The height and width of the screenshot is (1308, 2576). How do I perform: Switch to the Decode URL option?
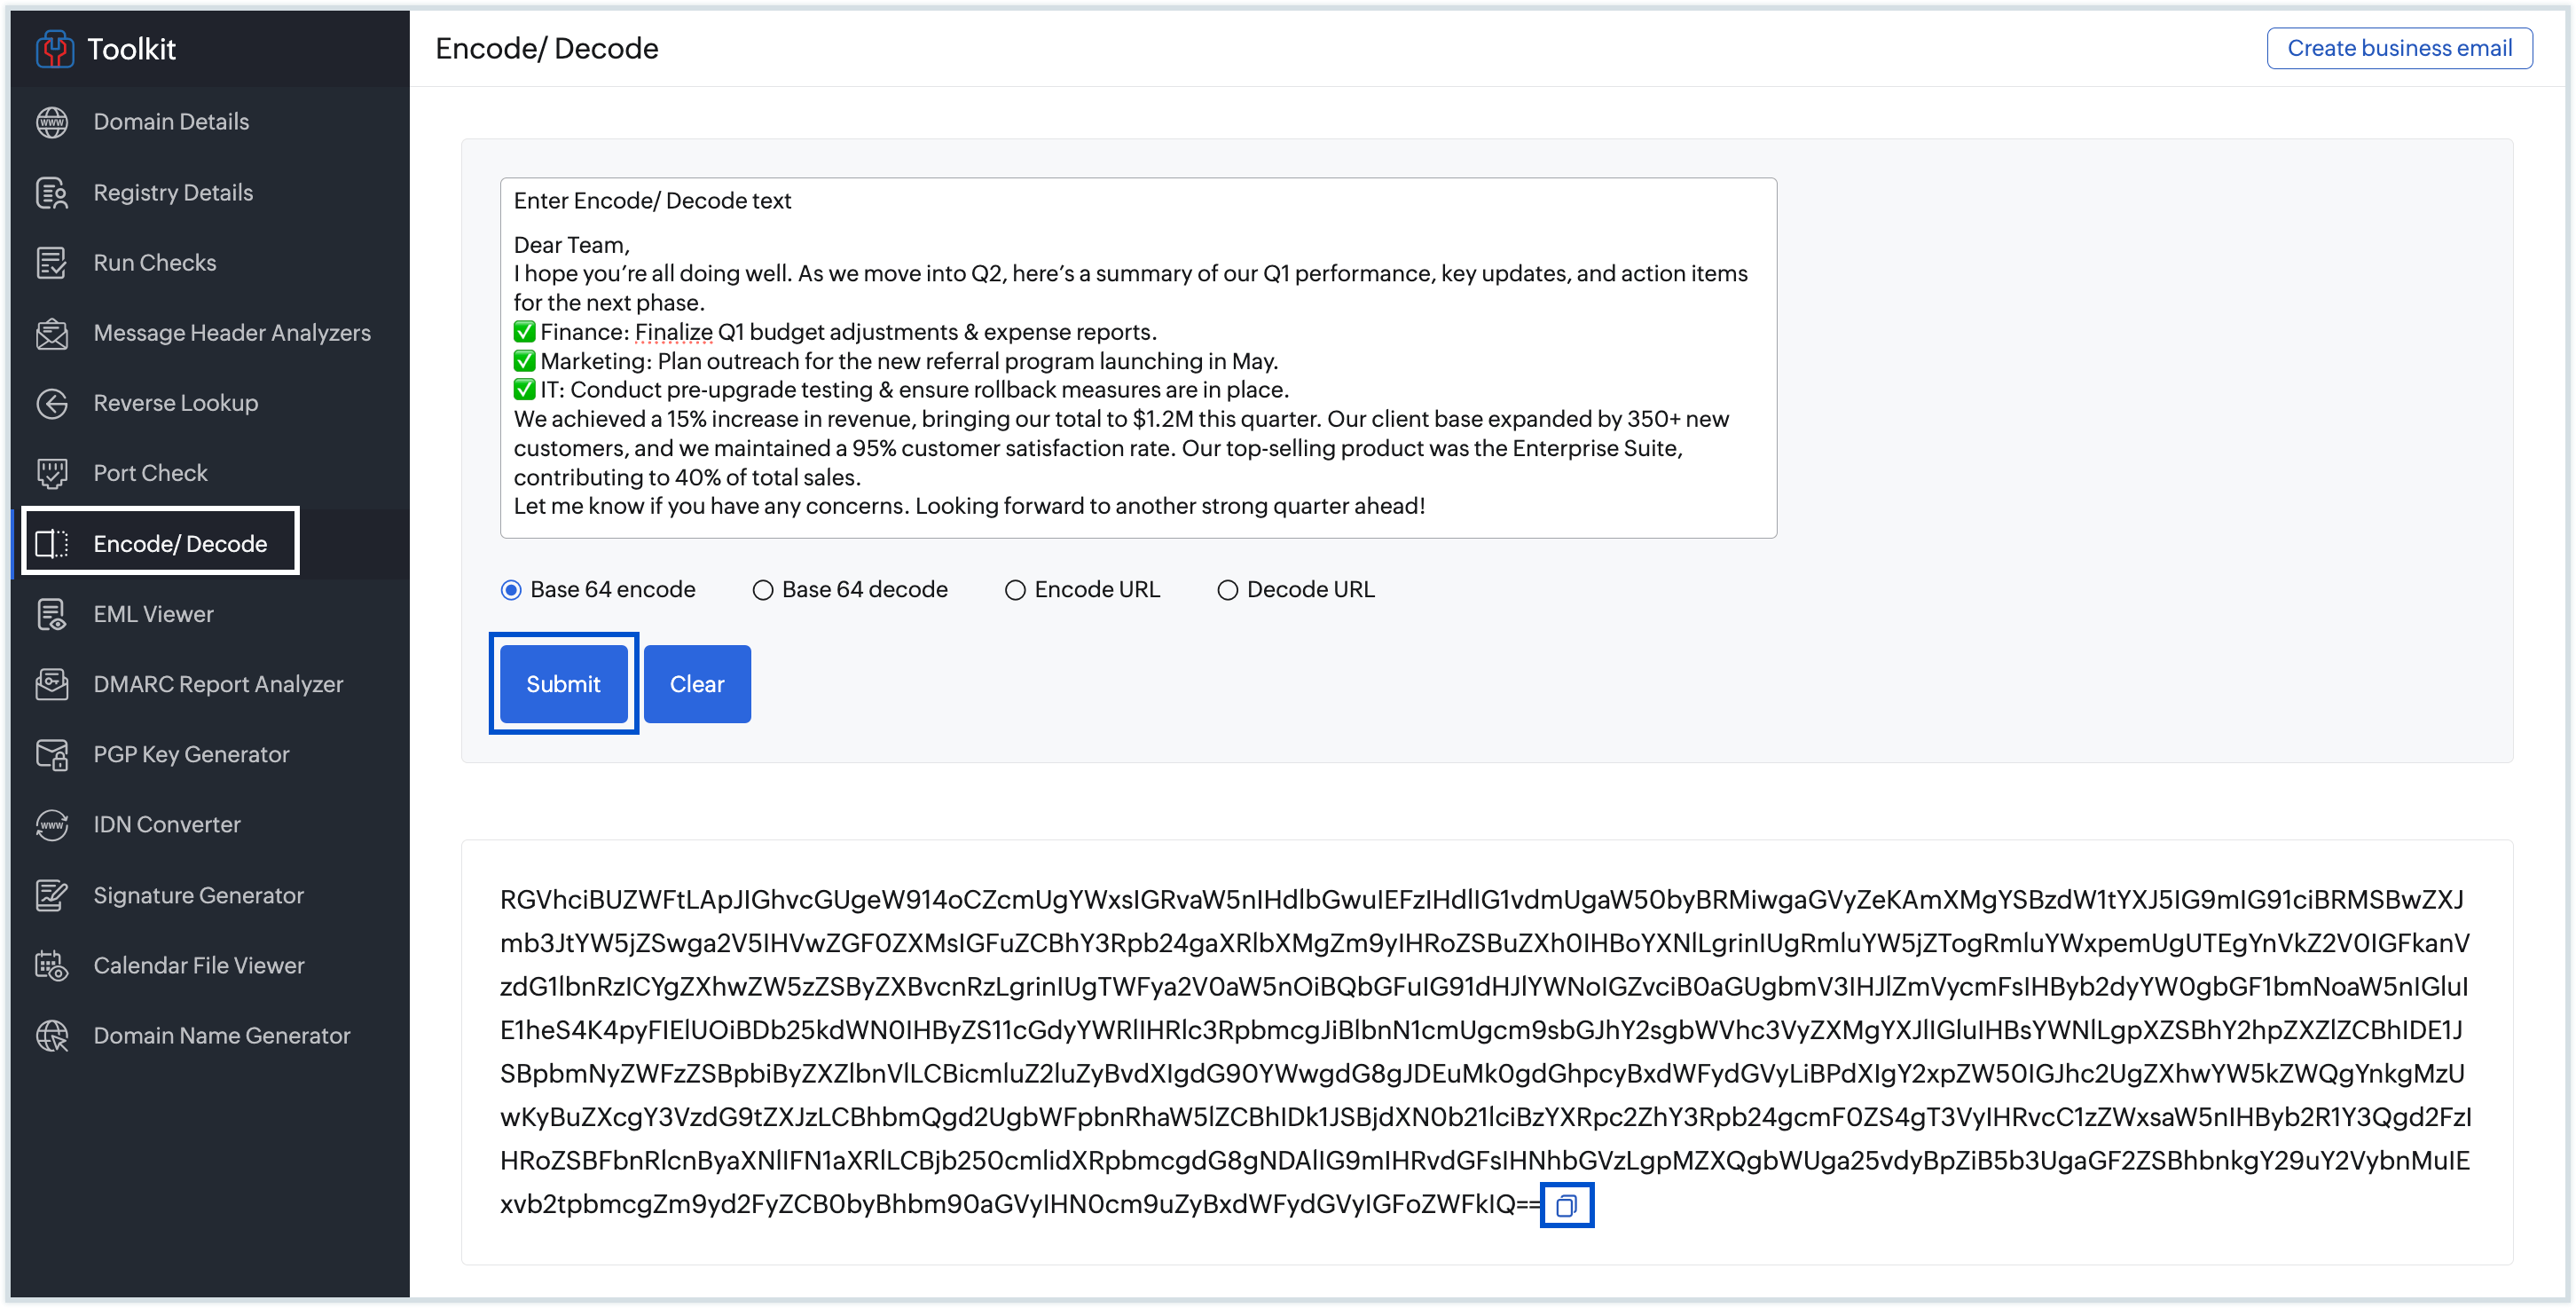pos(1227,590)
